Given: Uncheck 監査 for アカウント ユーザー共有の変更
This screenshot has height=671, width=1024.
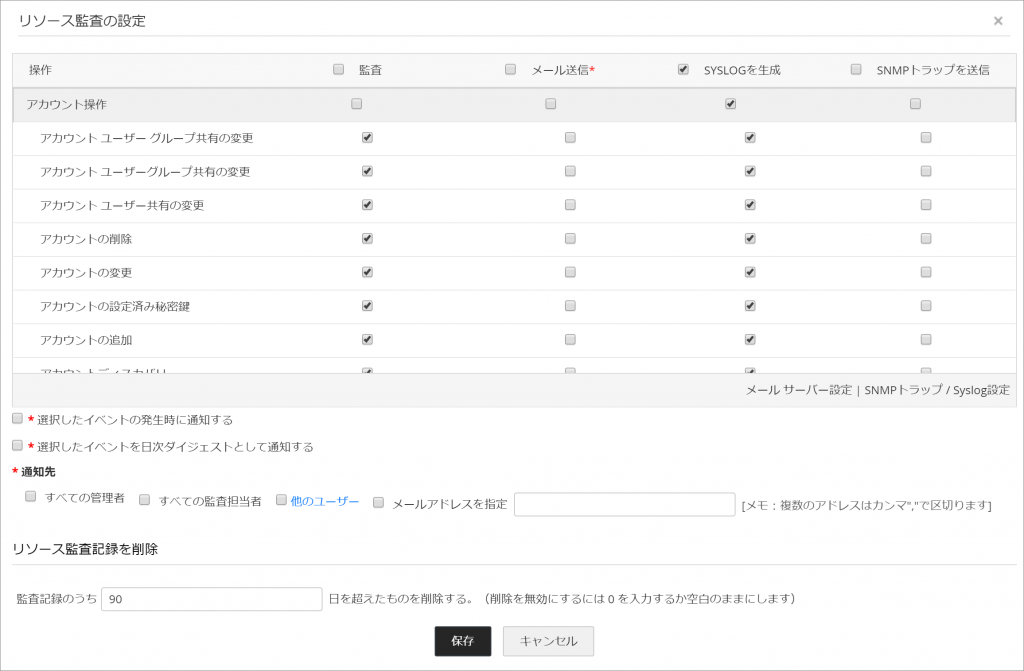Looking at the screenshot, I should point(367,205).
